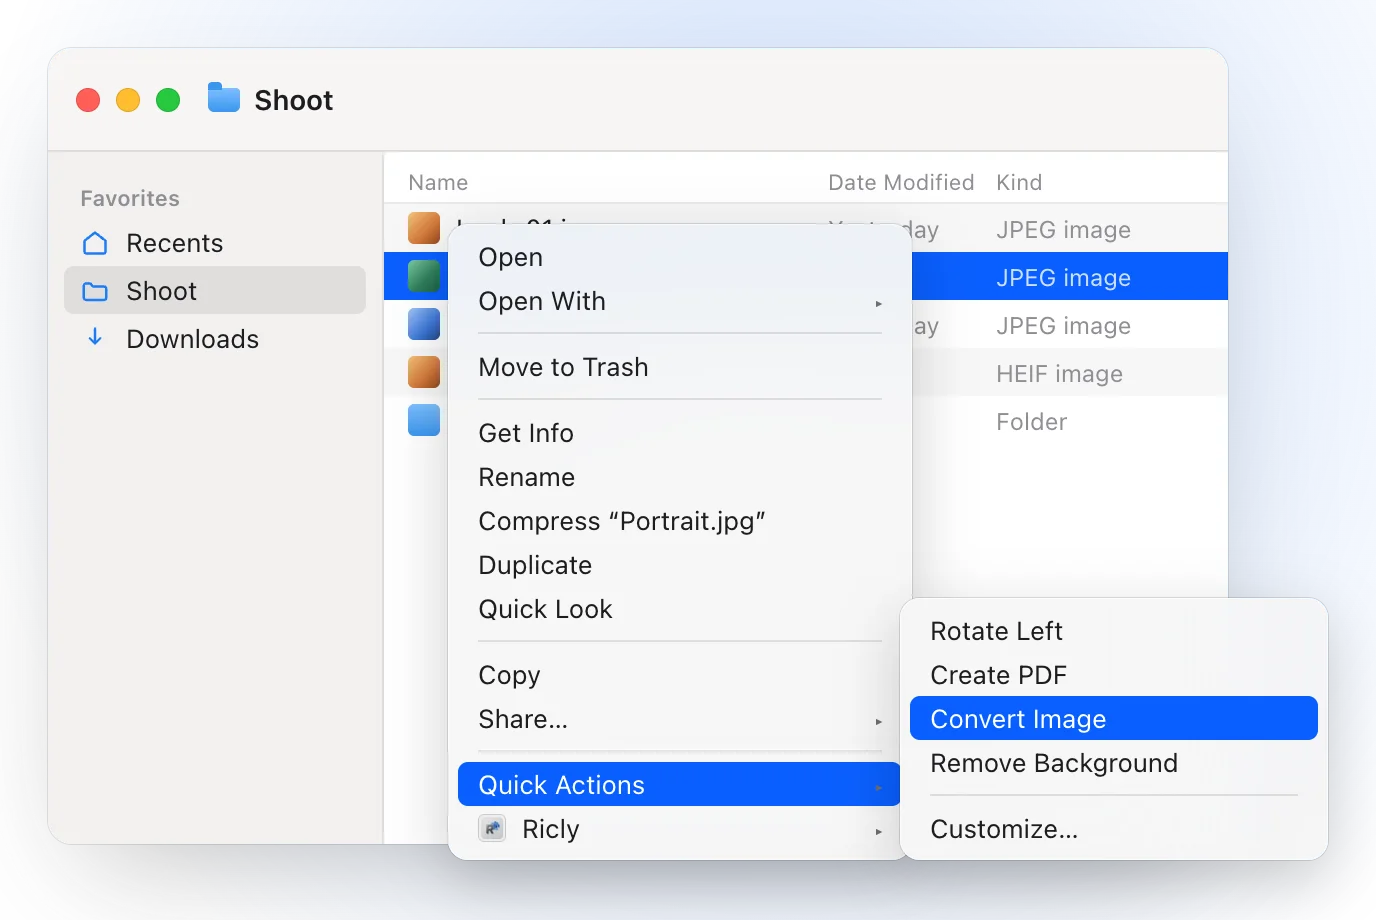The image size is (1376, 920).
Task: Choose Move to Trash
Action: [680, 367]
